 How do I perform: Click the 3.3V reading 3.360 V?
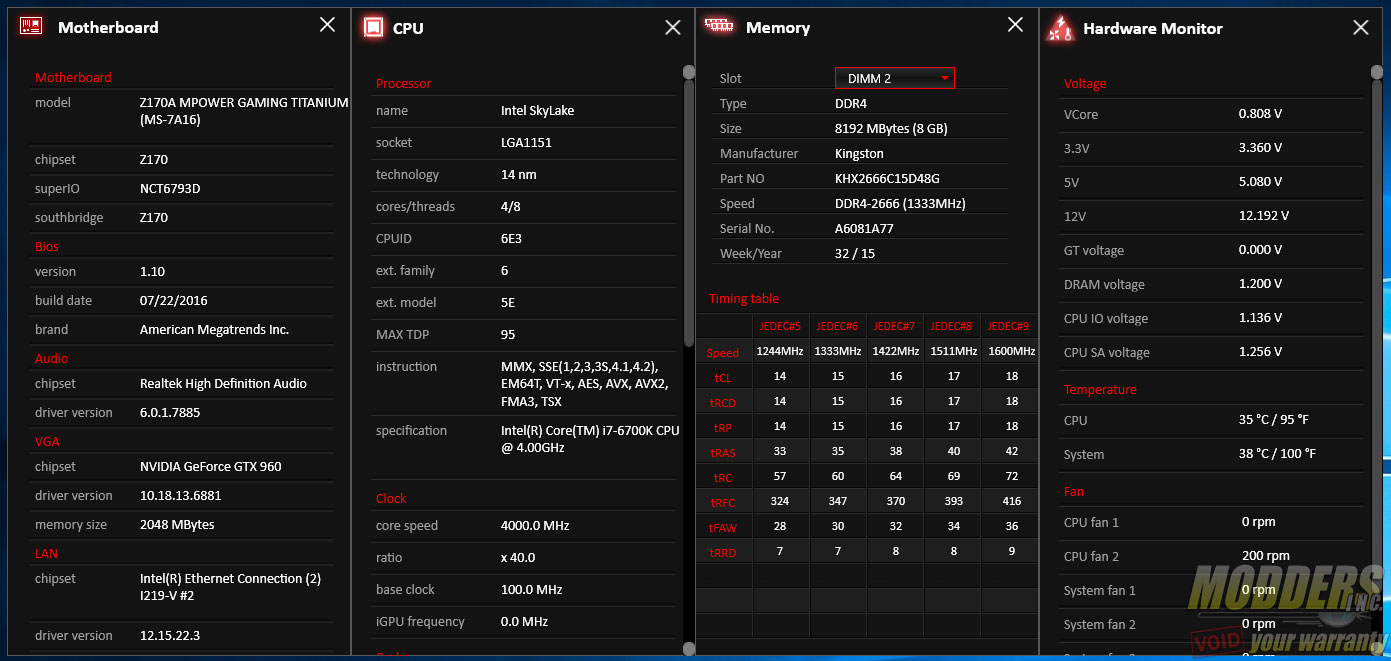click(x=1260, y=147)
